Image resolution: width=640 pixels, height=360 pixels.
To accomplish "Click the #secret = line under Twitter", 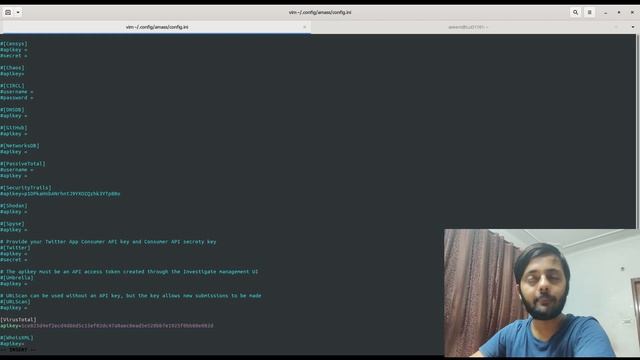I will click(14, 260).
